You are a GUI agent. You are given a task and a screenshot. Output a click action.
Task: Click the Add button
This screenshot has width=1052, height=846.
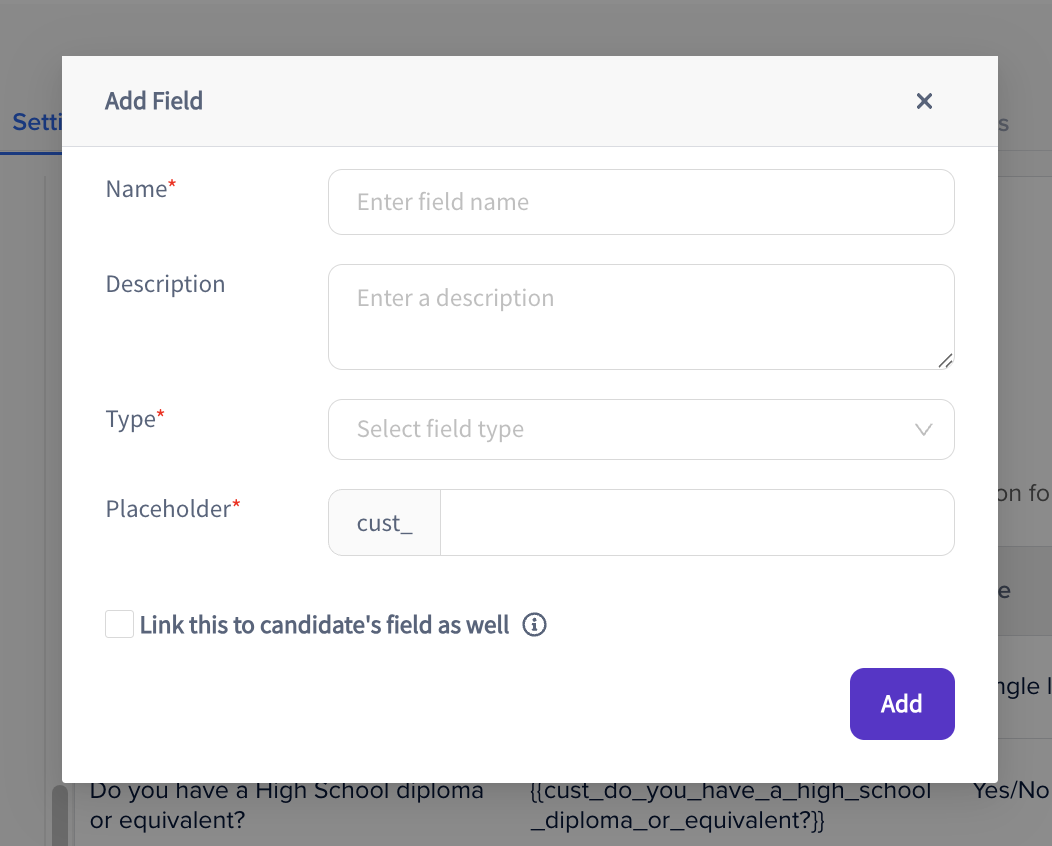[x=902, y=704]
